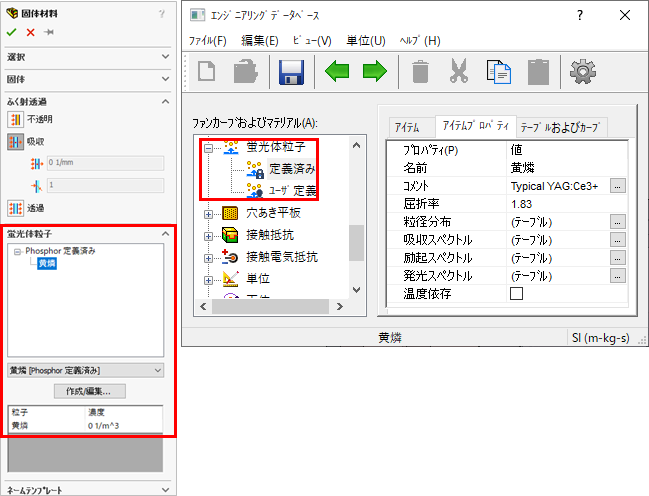Click the 穴あき平板 perforated plate icon

[x=230, y=213]
